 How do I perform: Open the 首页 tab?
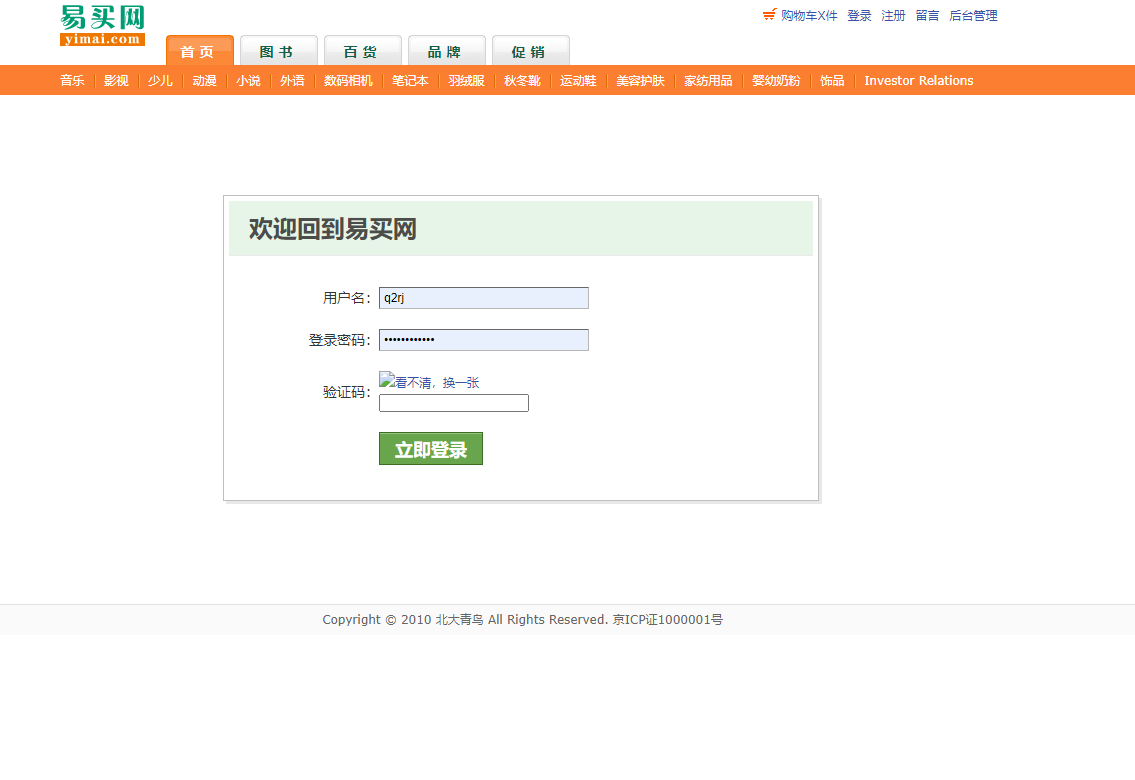pyautogui.click(x=199, y=51)
